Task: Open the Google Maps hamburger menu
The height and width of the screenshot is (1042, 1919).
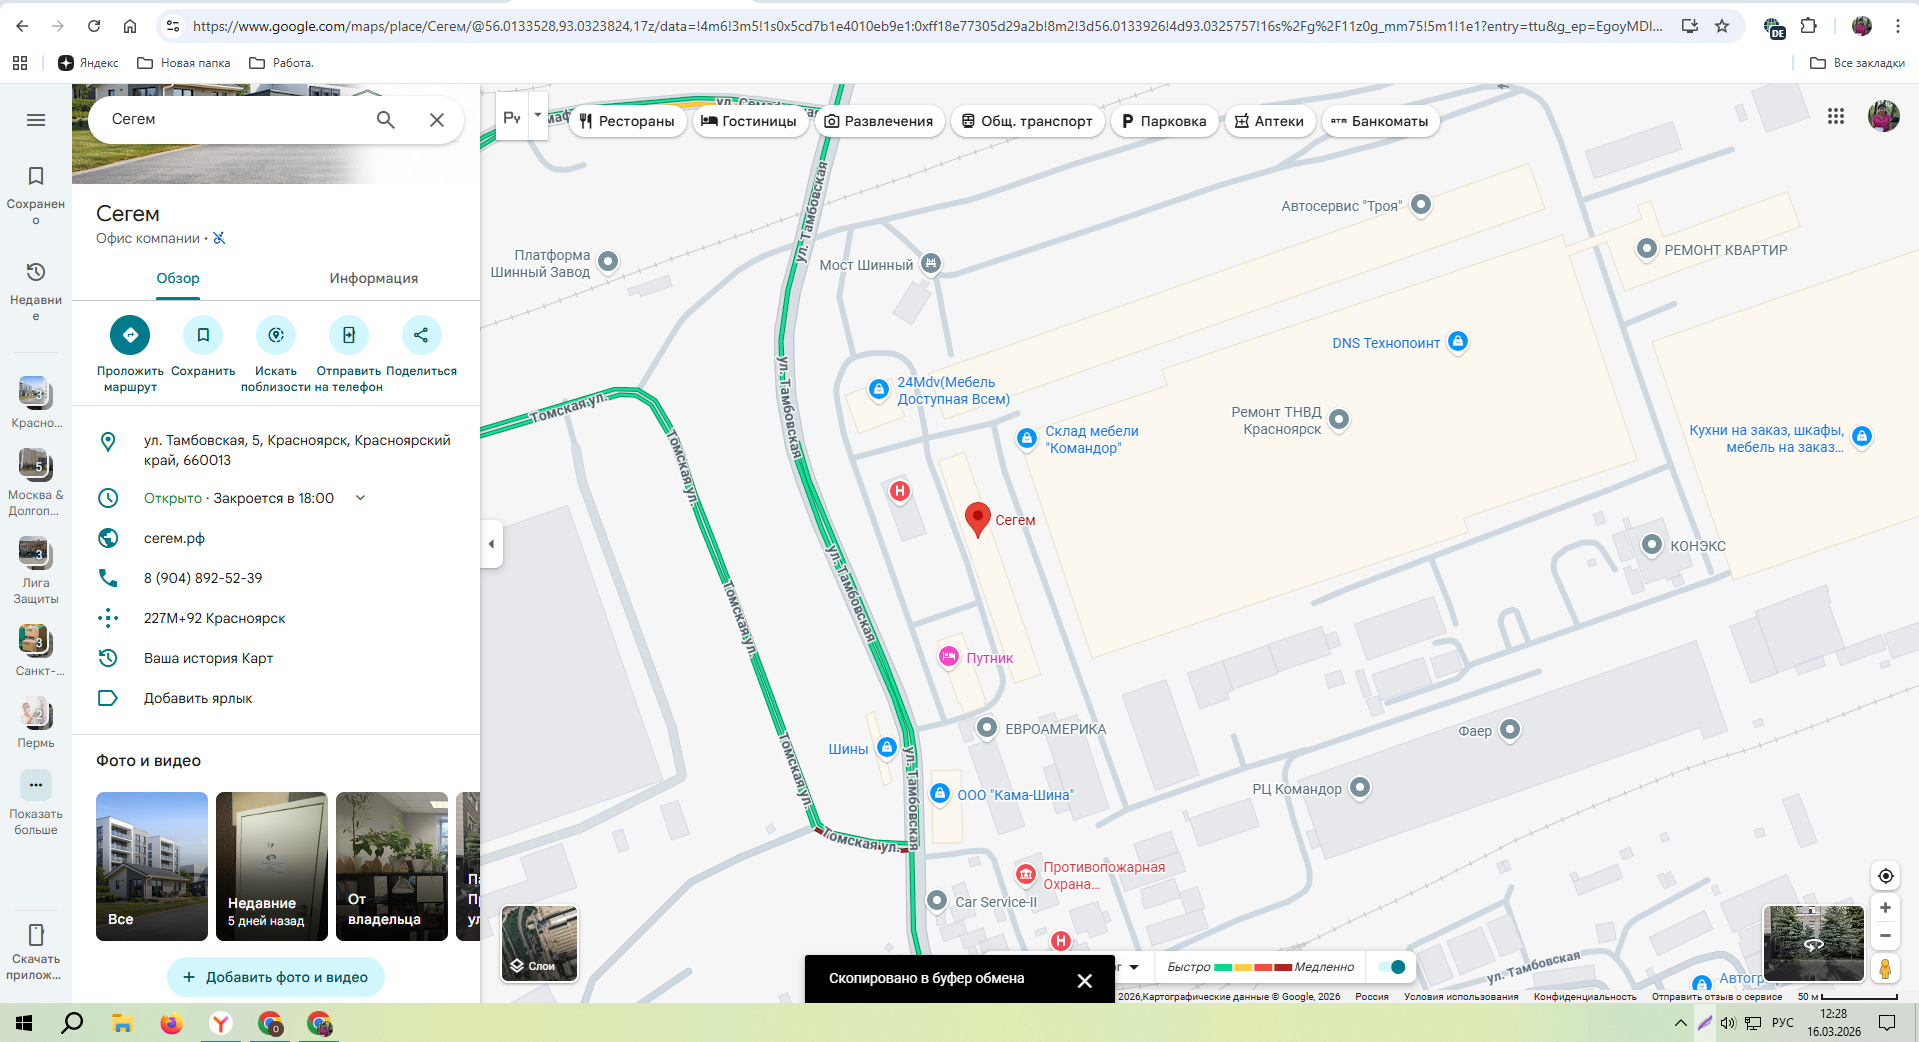Action: click(x=36, y=120)
